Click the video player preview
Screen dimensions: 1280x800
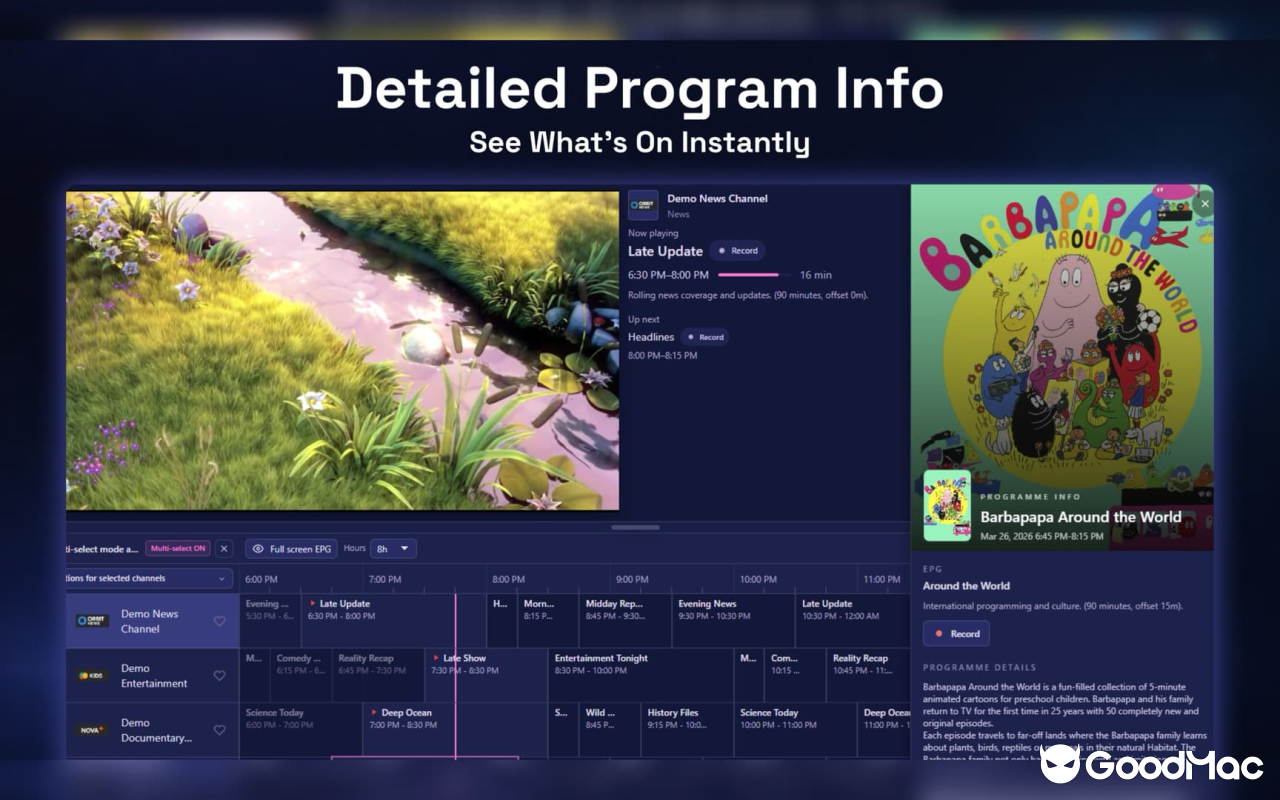click(342, 351)
